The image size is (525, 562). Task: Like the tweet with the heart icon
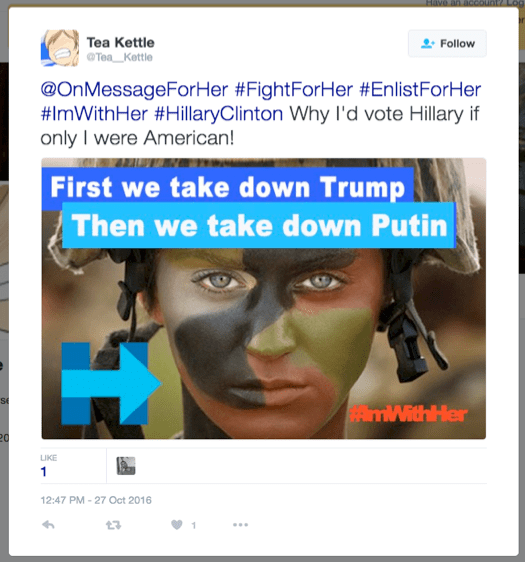tap(177, 525)
